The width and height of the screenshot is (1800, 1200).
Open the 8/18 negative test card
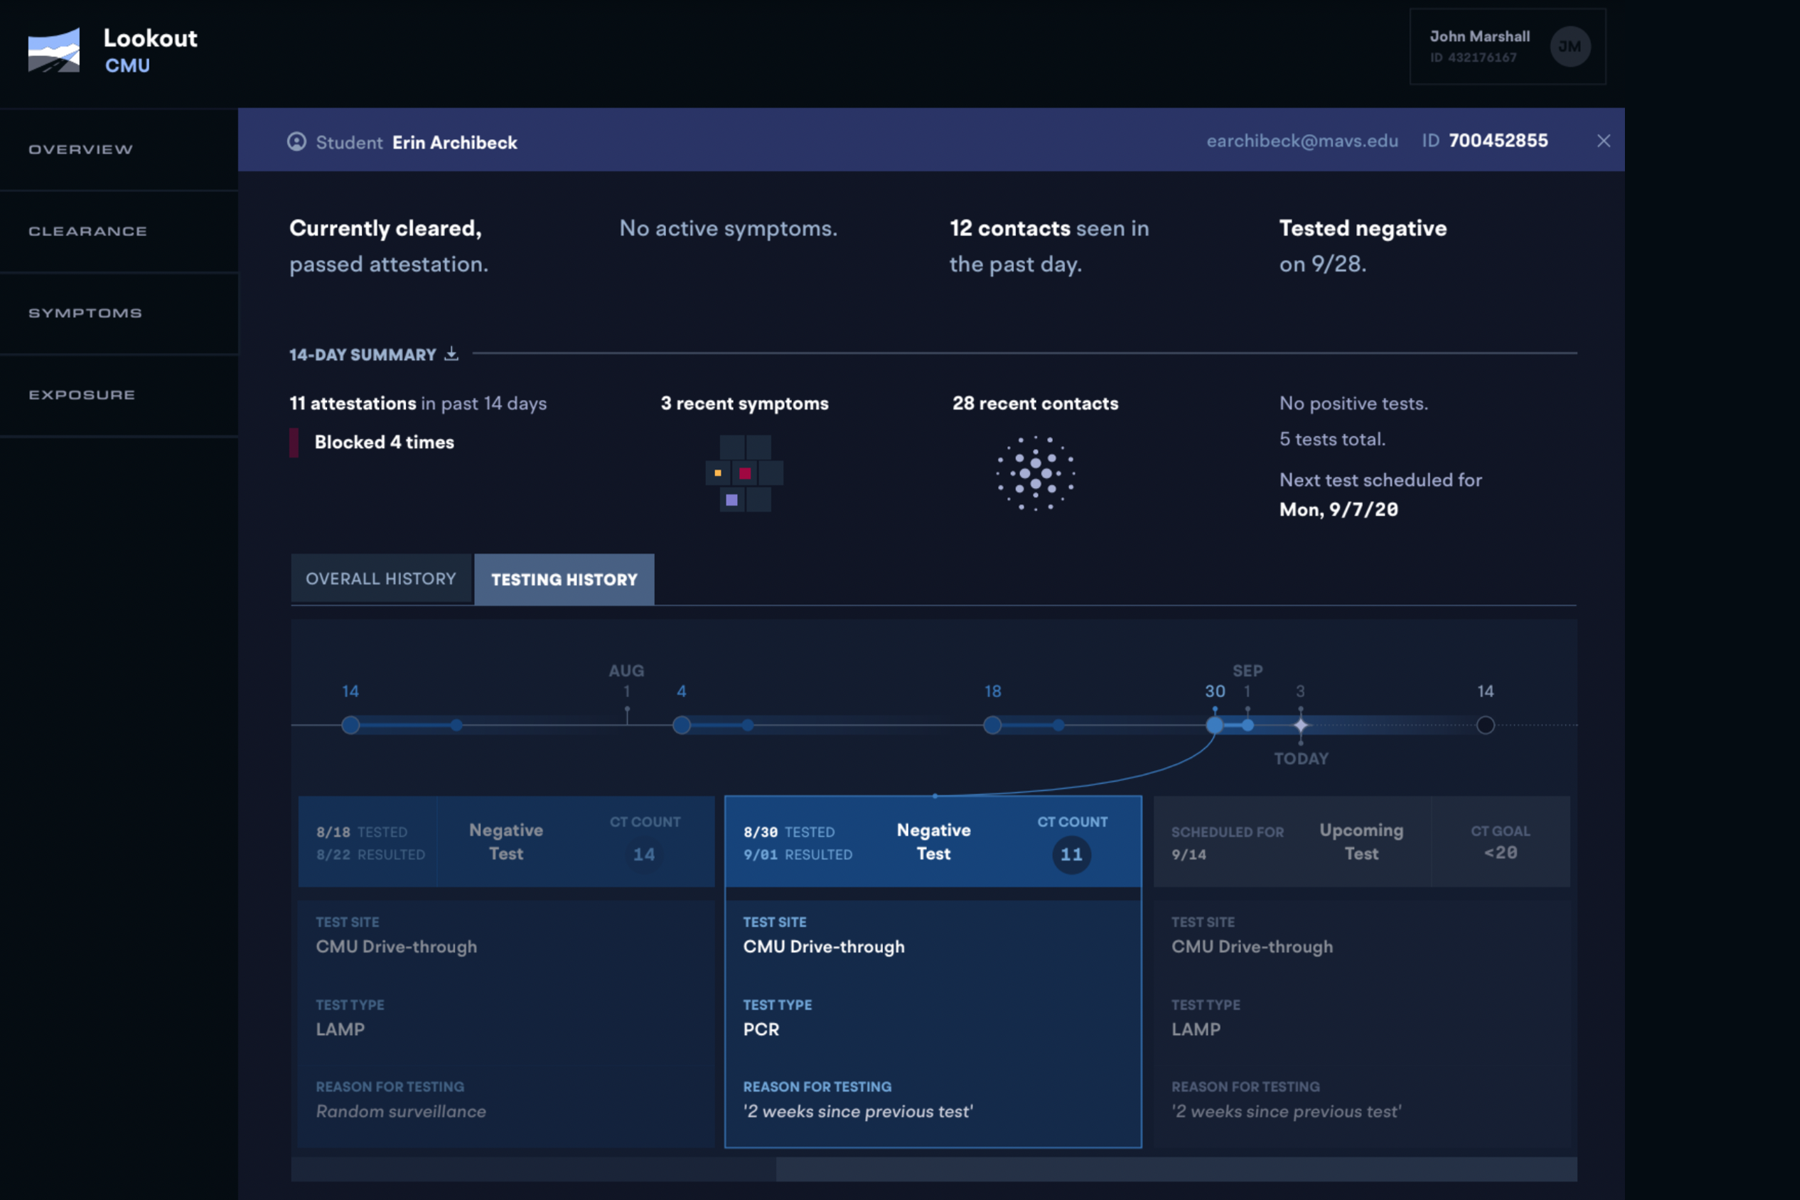[507, 842]
